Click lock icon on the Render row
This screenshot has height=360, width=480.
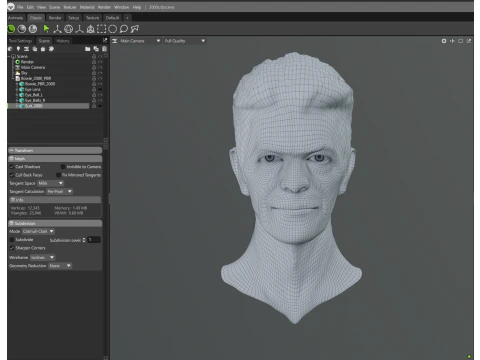[94, 62]
